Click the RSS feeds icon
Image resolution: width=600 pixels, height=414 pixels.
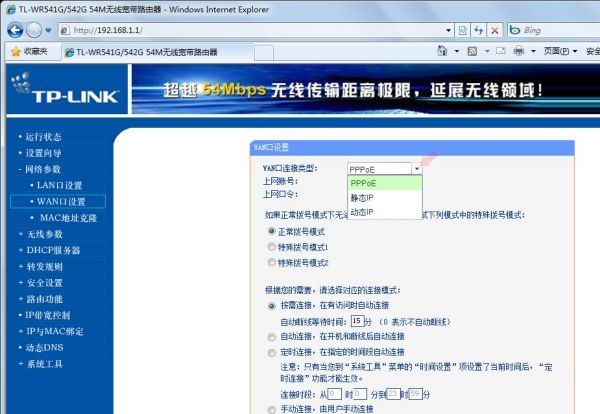click(472, 51)
